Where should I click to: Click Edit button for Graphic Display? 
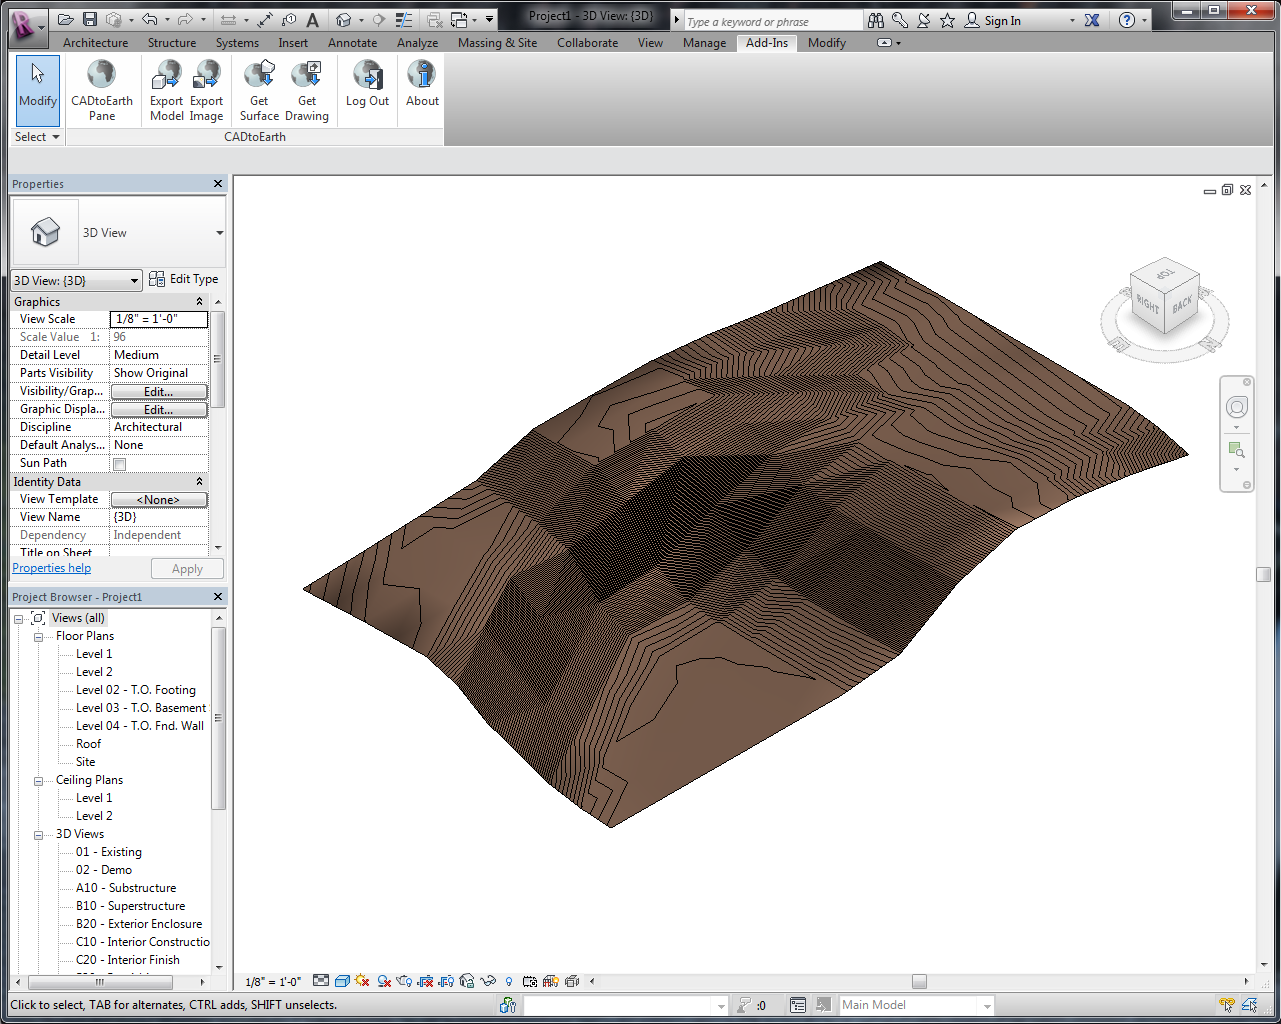(x=159, y=410)
